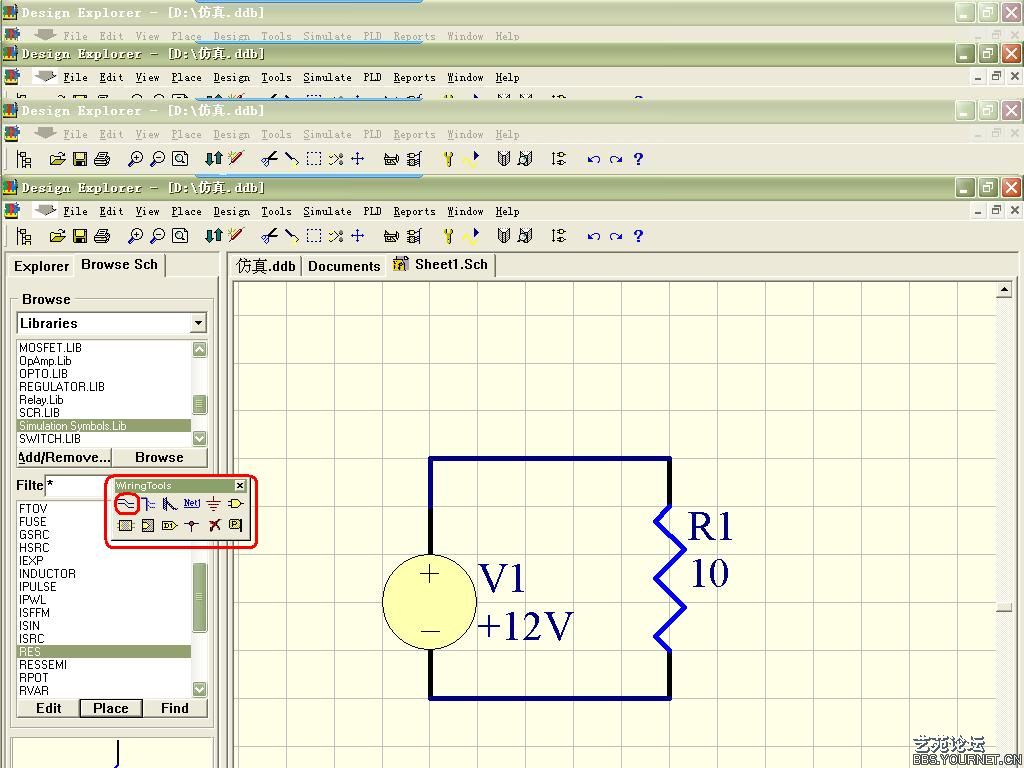Image resolution: width=1024 pixels, height=768 pixels.
Task: Open the Design menu in front window
Action: (231, 212)
